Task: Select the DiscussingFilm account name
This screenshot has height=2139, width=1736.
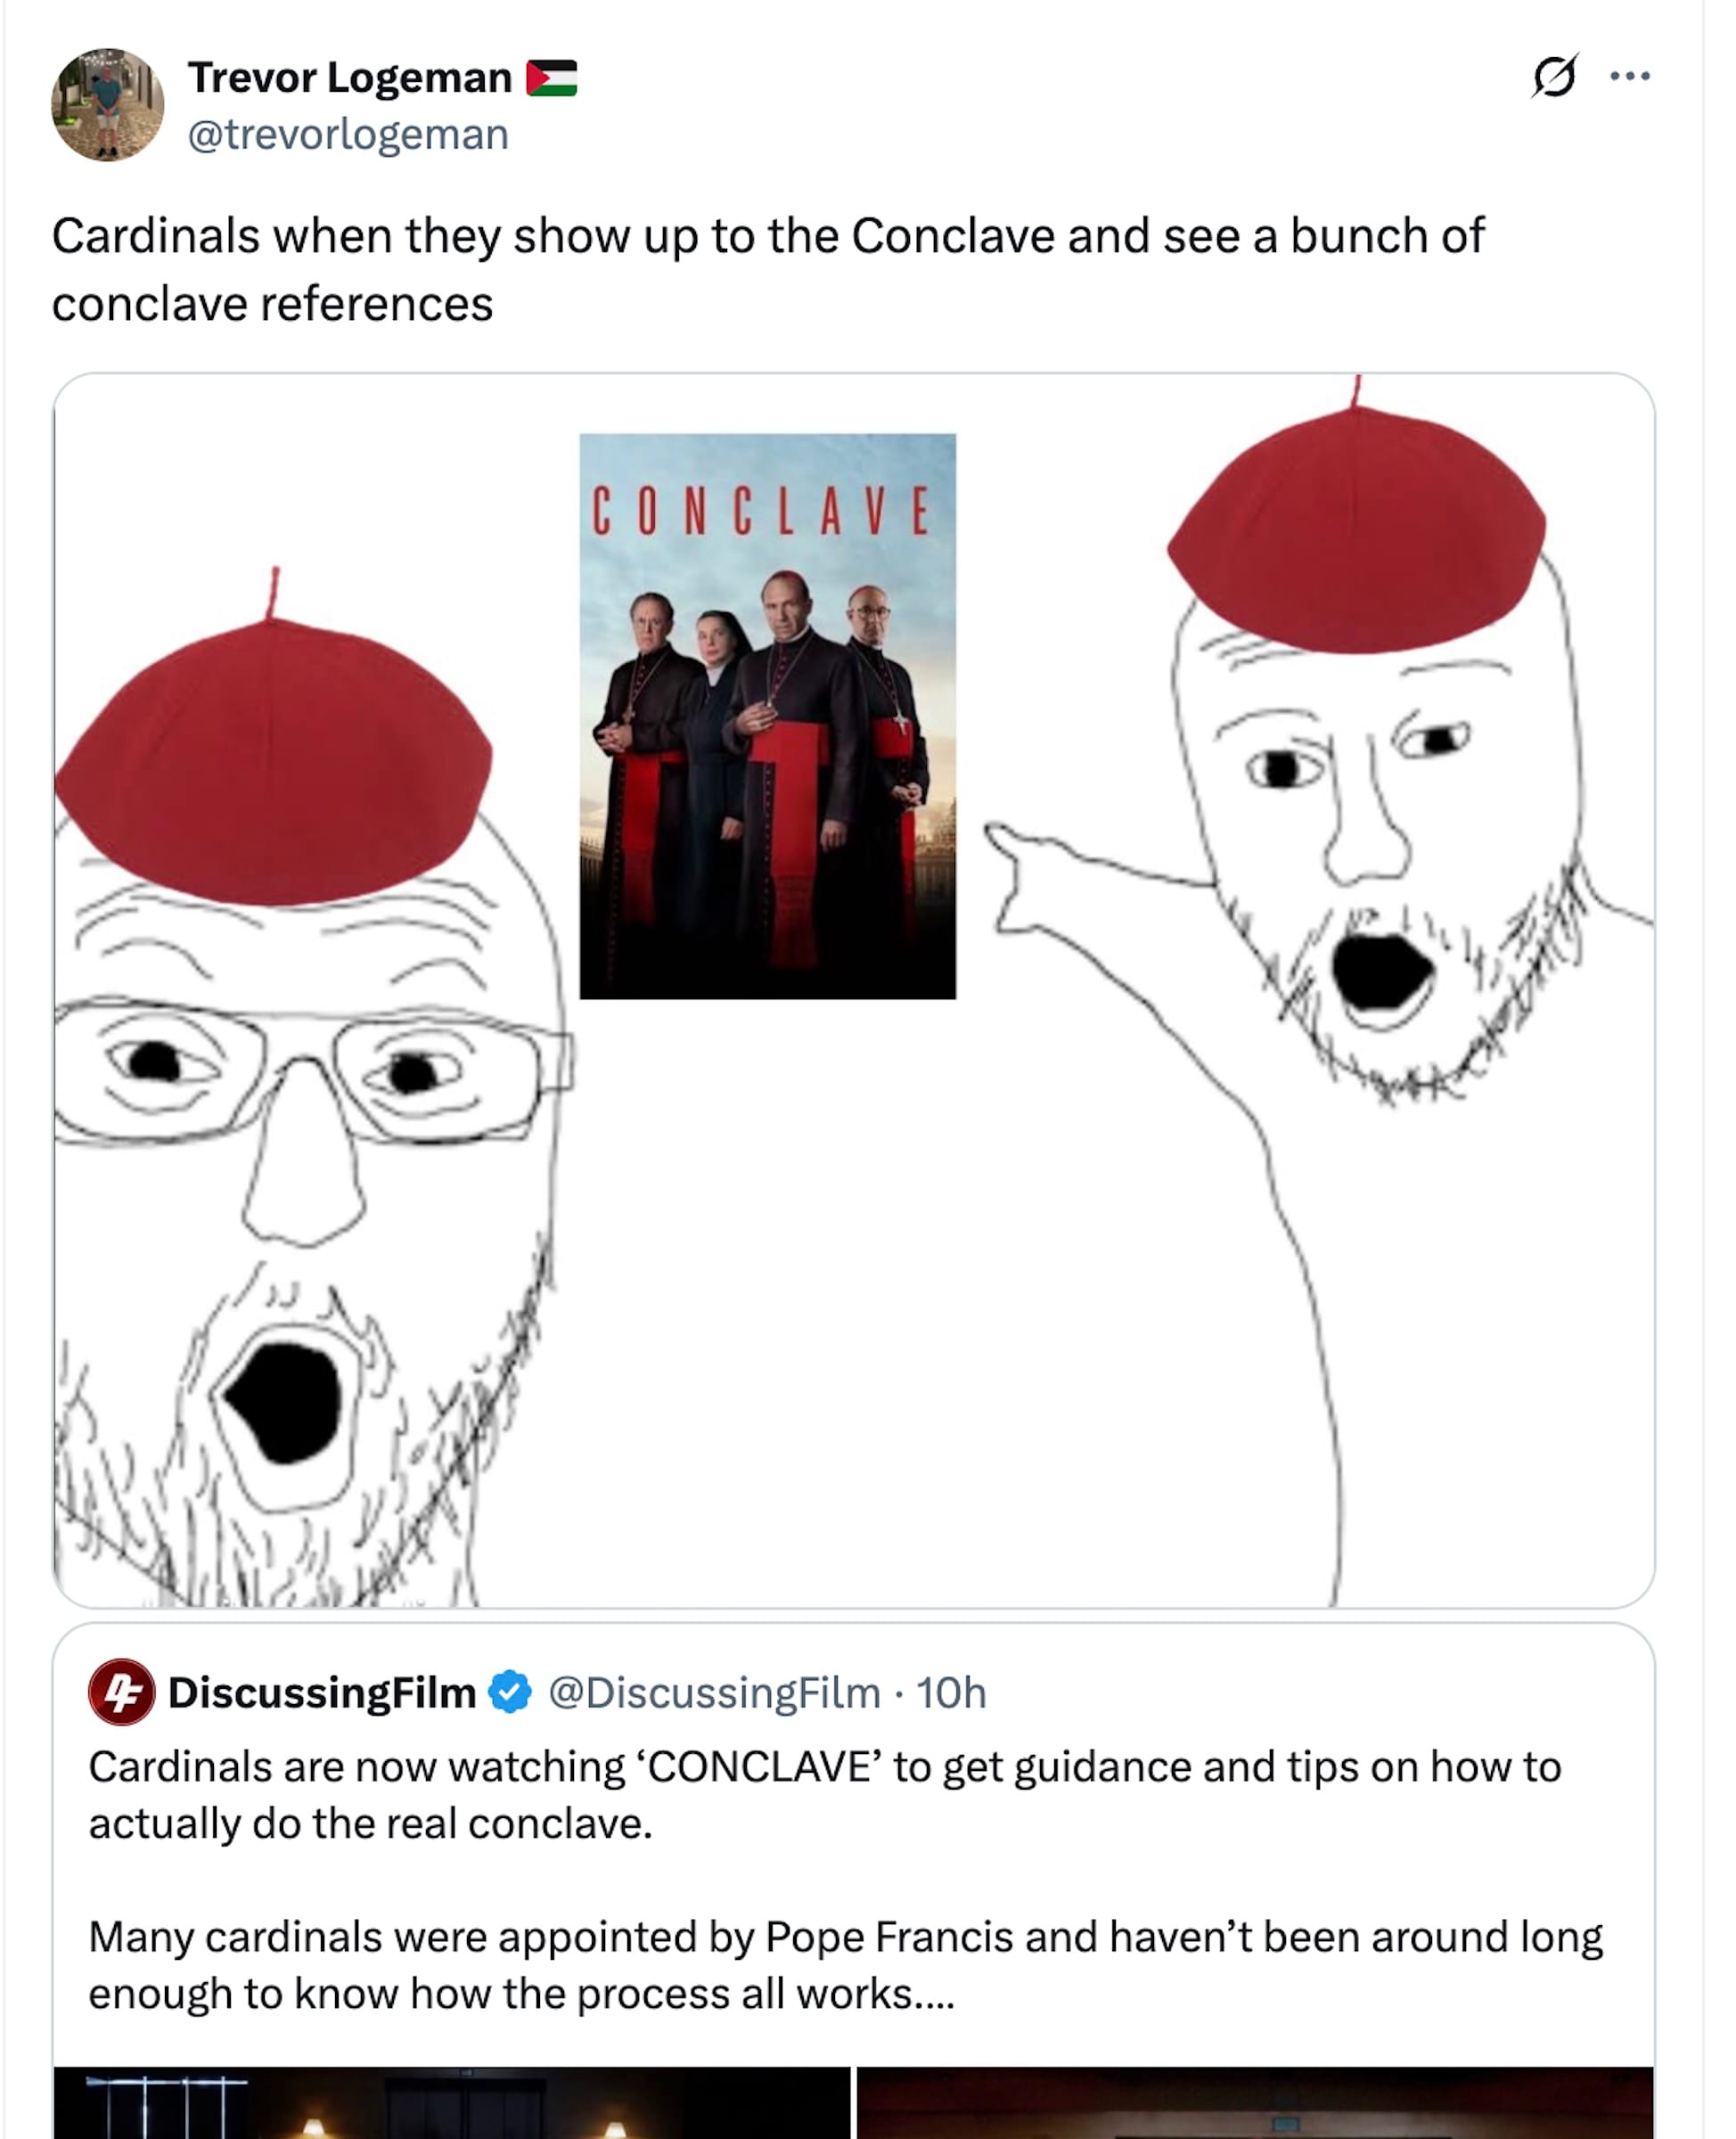Action: coord(322,1692)
